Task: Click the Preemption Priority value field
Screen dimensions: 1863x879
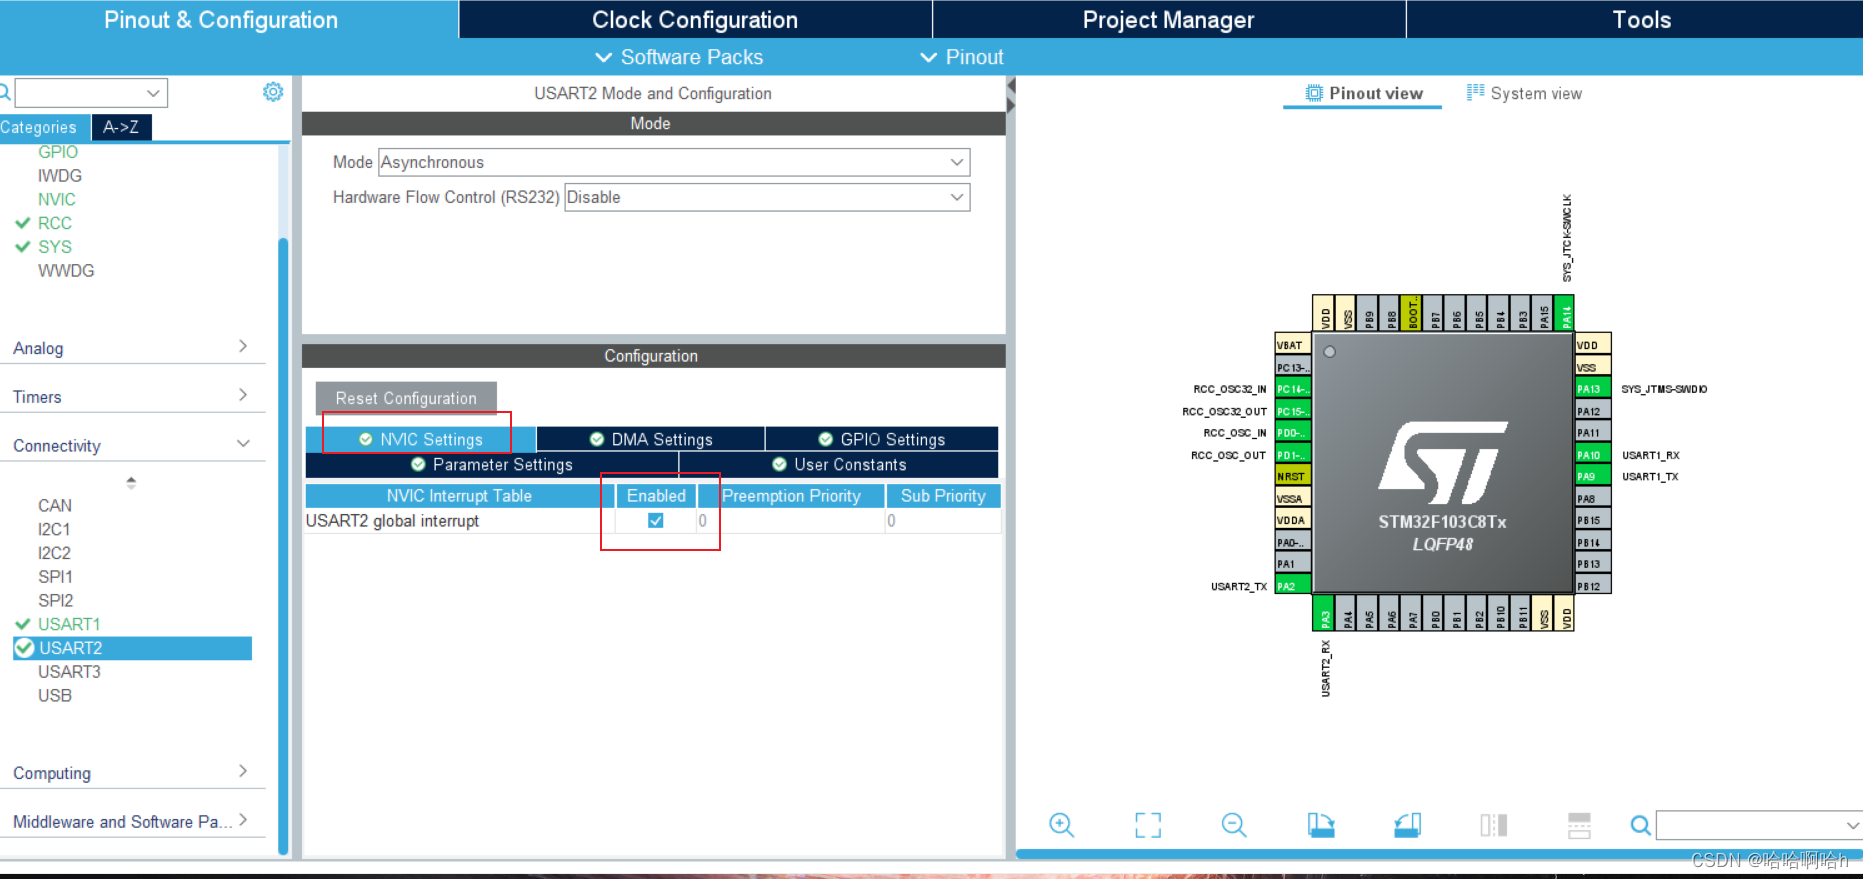Action: coord(790,521)
